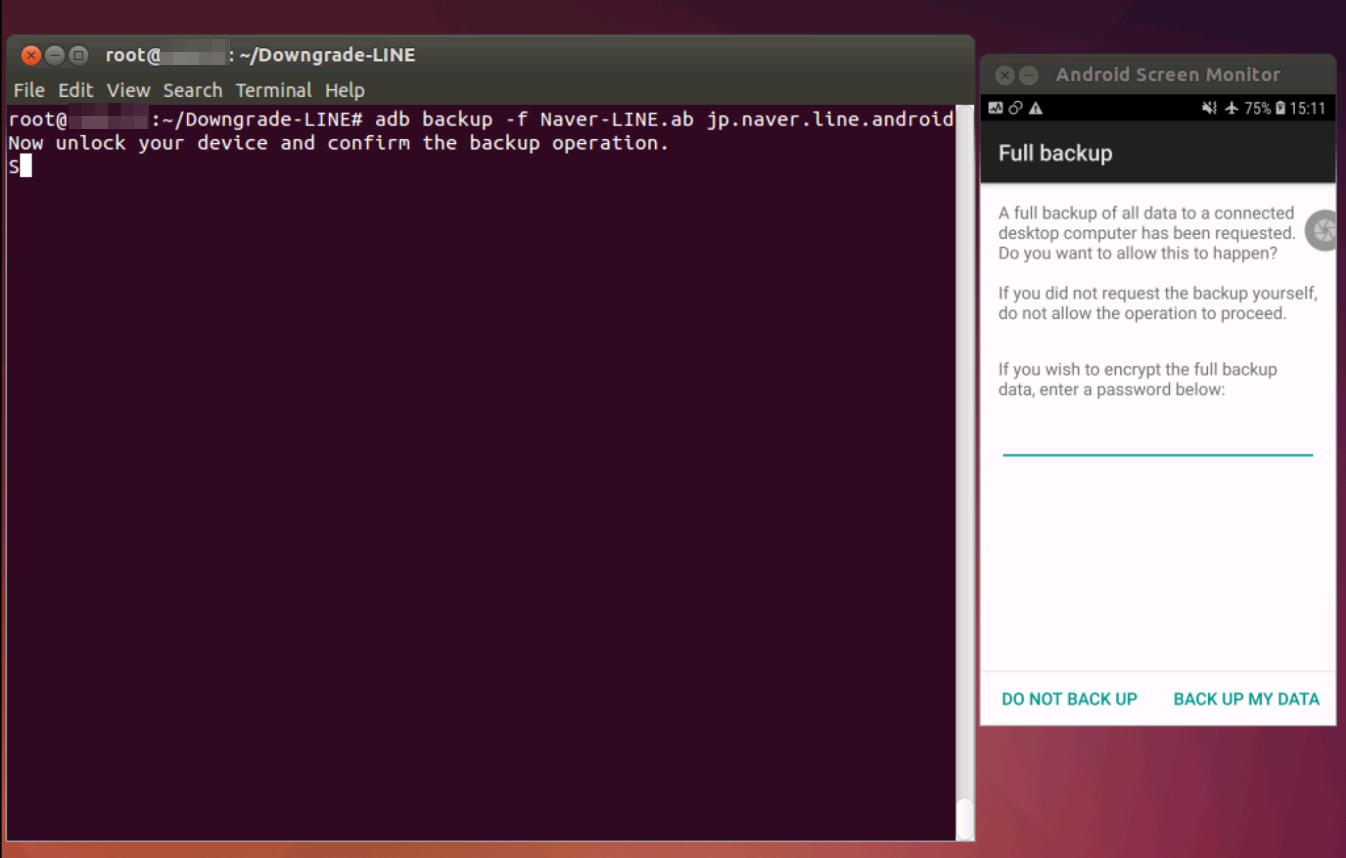1346x858 pixels.
Task: Click 'If you wish to encrypt' paragraph
Action: point(1137,379)
